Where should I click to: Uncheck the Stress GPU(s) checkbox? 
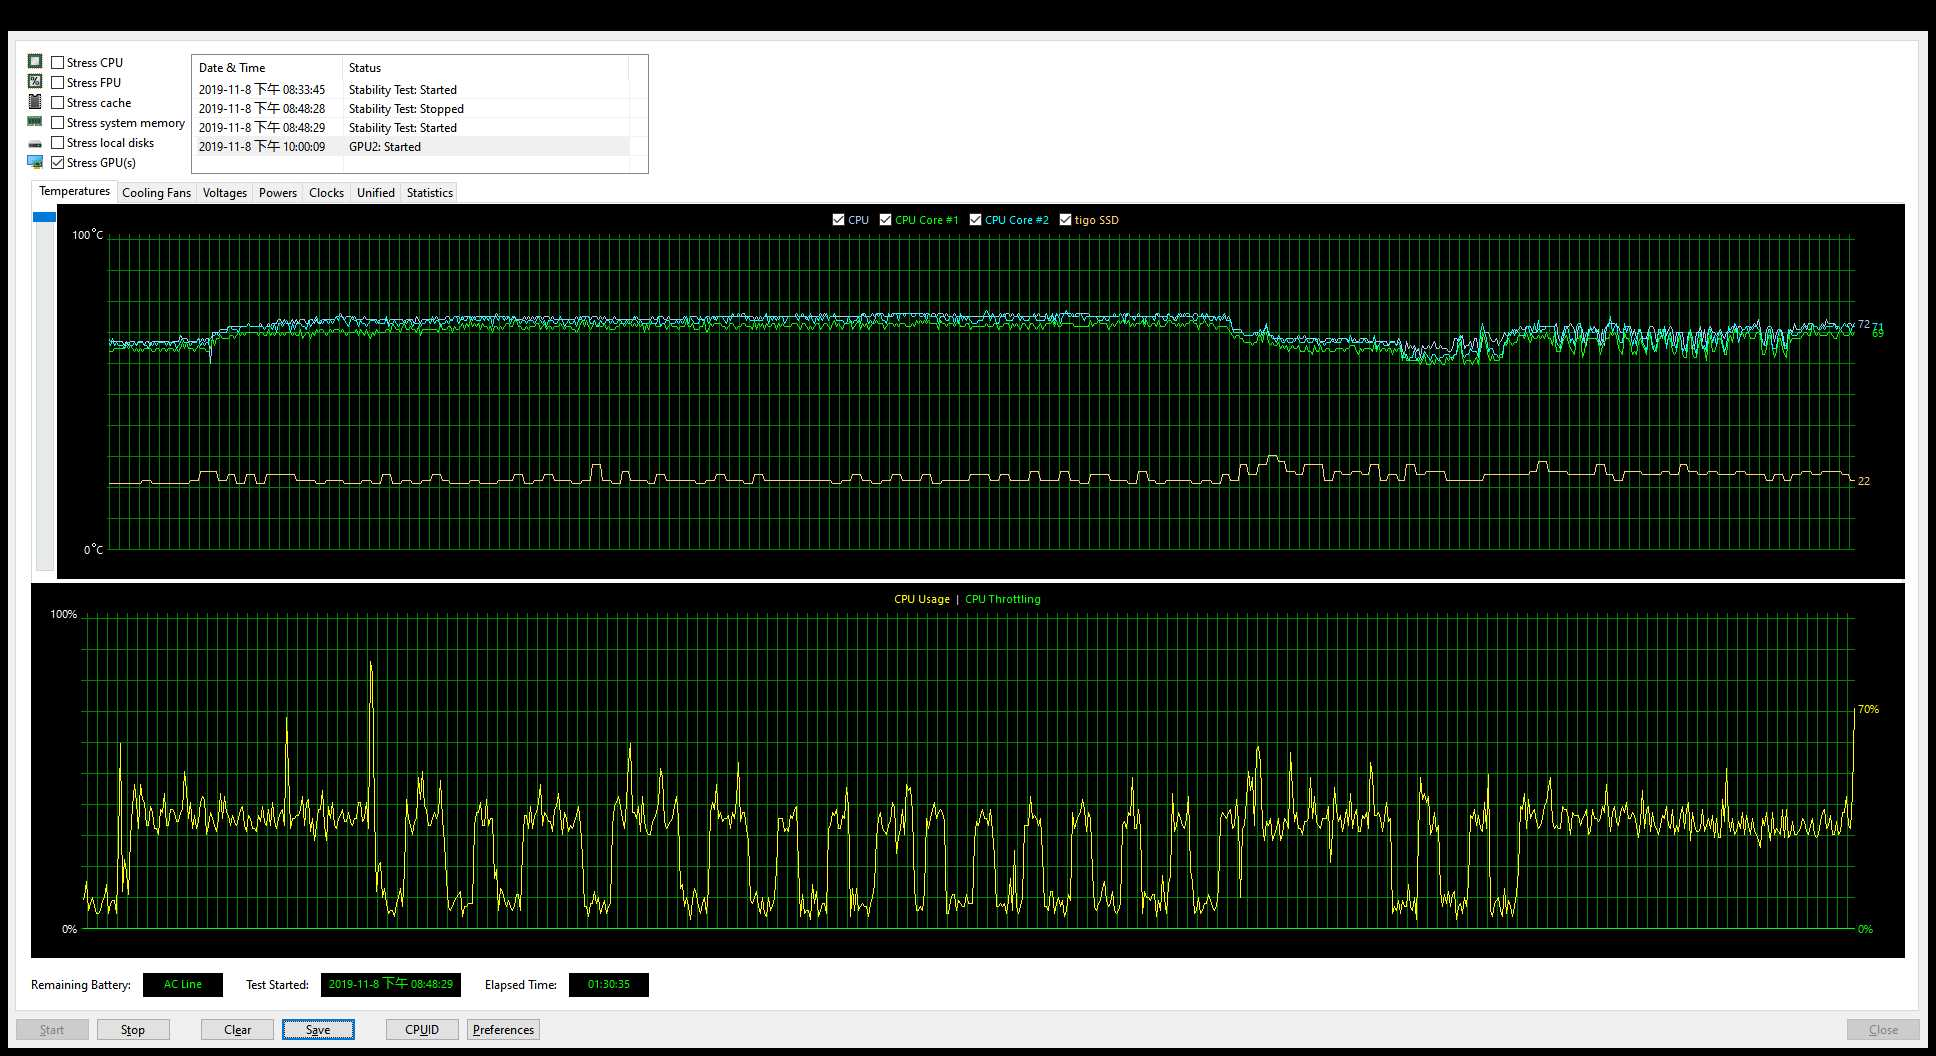click(x=57, y=162)
